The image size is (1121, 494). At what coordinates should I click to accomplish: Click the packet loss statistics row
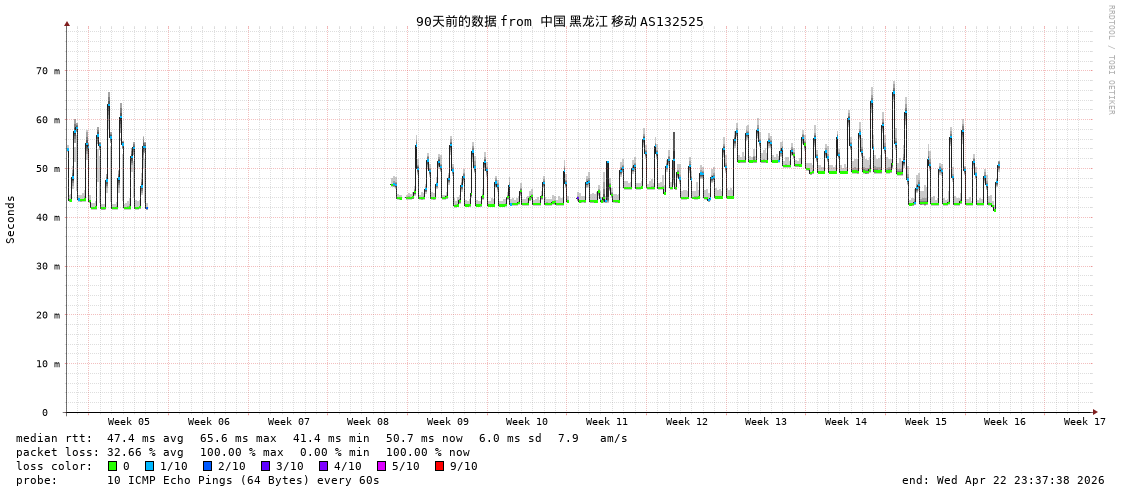(x=242, y=452)
